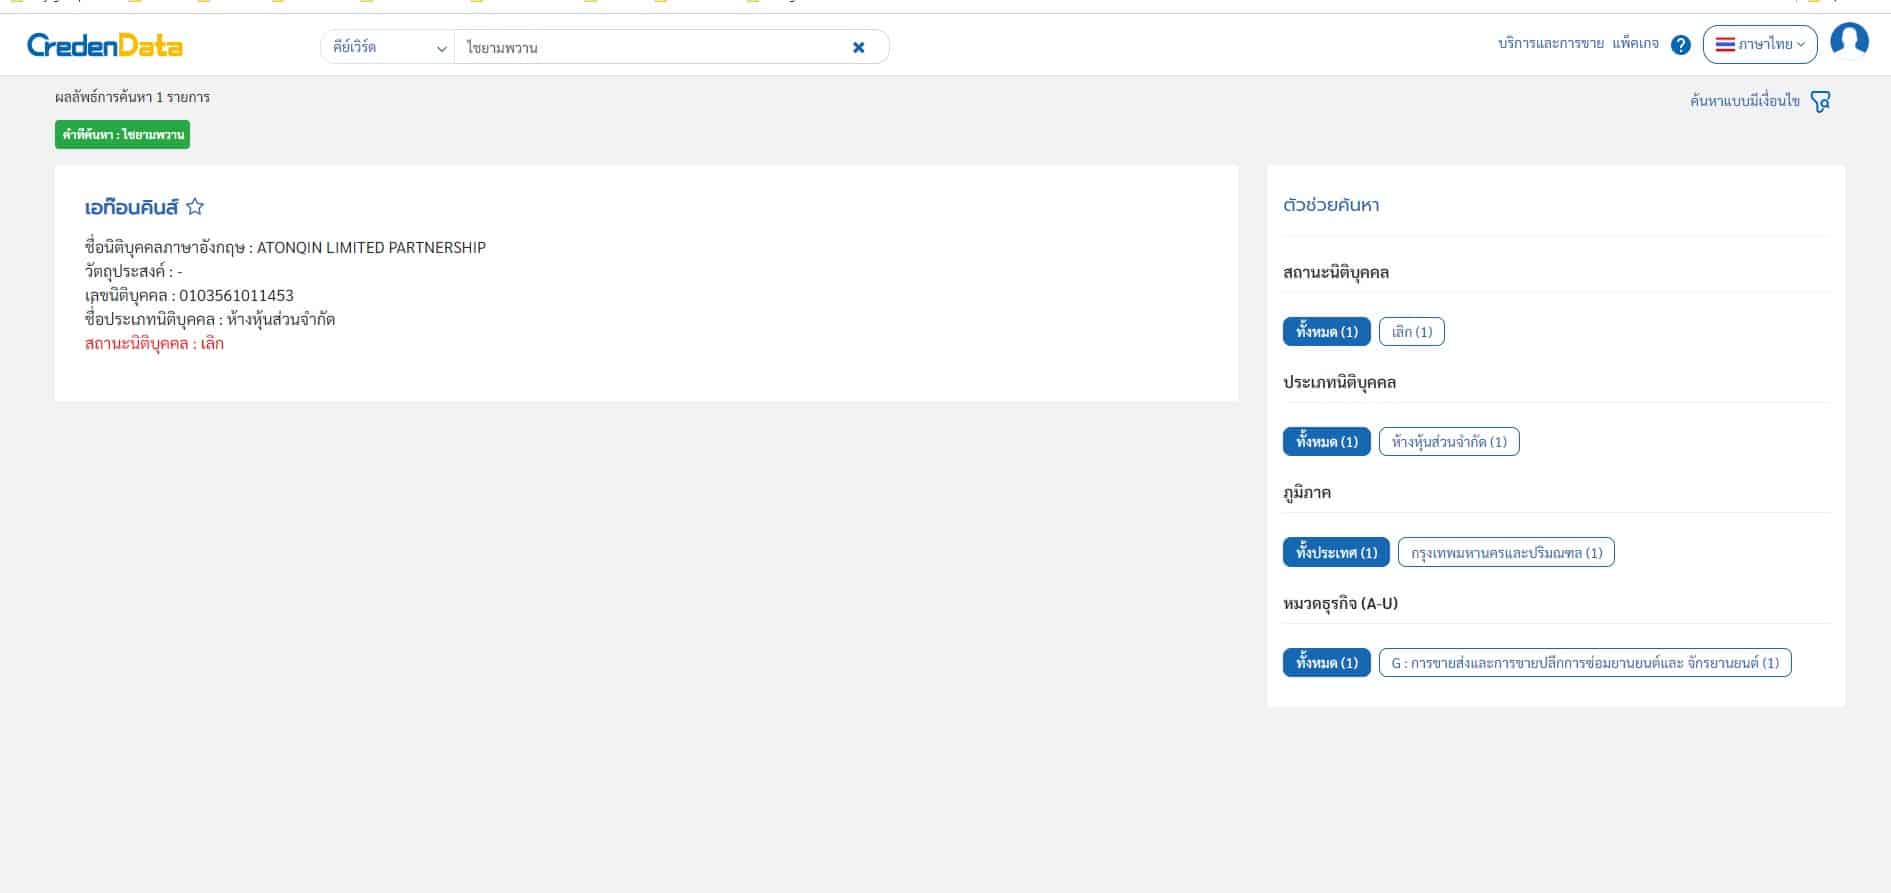
Task: Select the เลิก (1) status filter
Action: pyautogui.click(x=1411, y=332)
